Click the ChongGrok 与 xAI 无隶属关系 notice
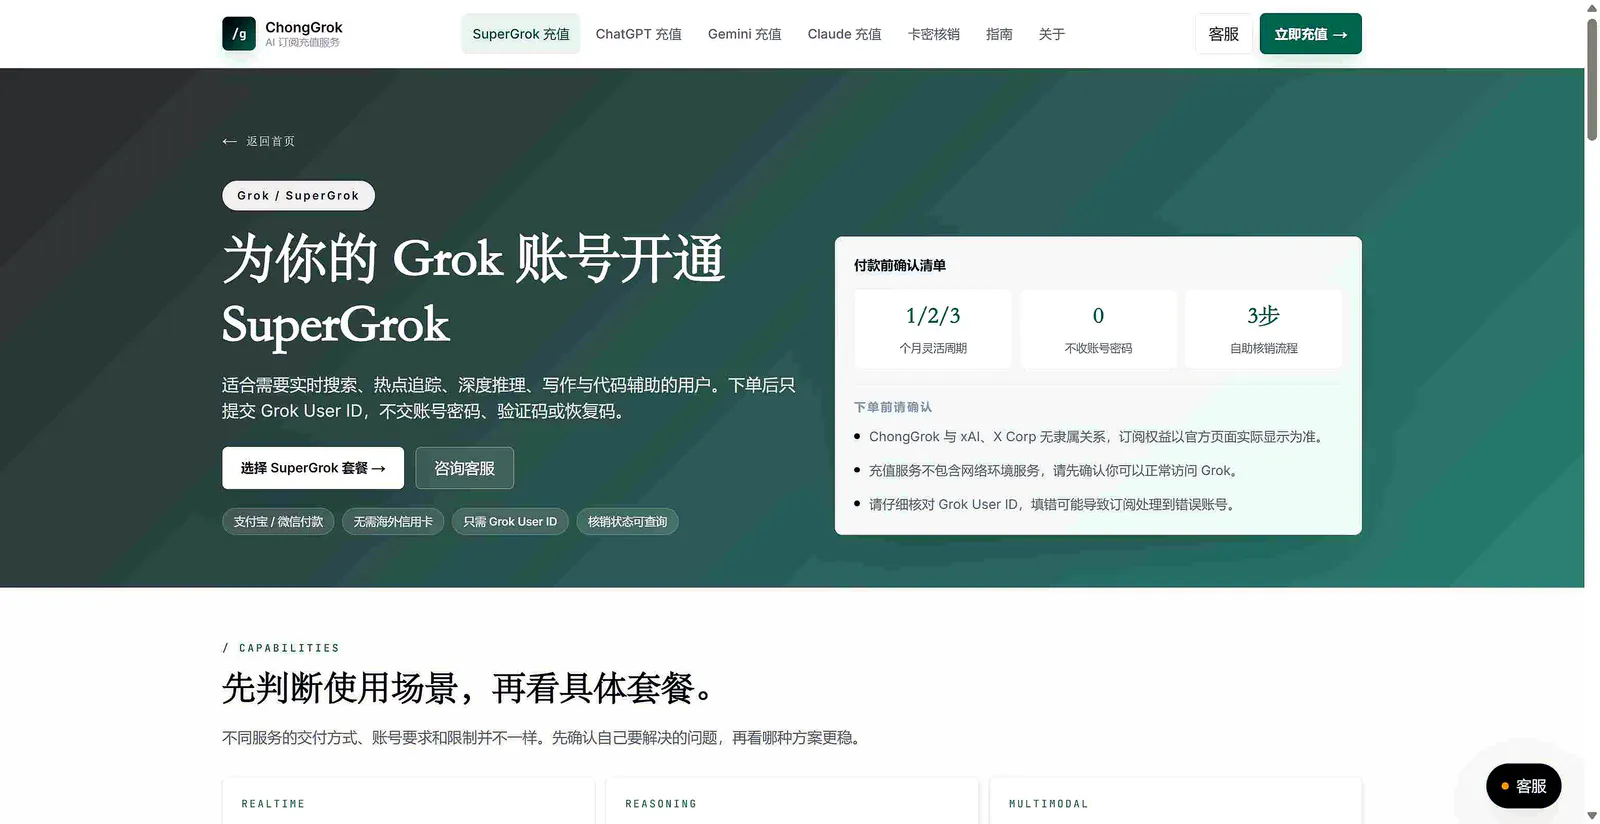 (x=1097, y=437)
